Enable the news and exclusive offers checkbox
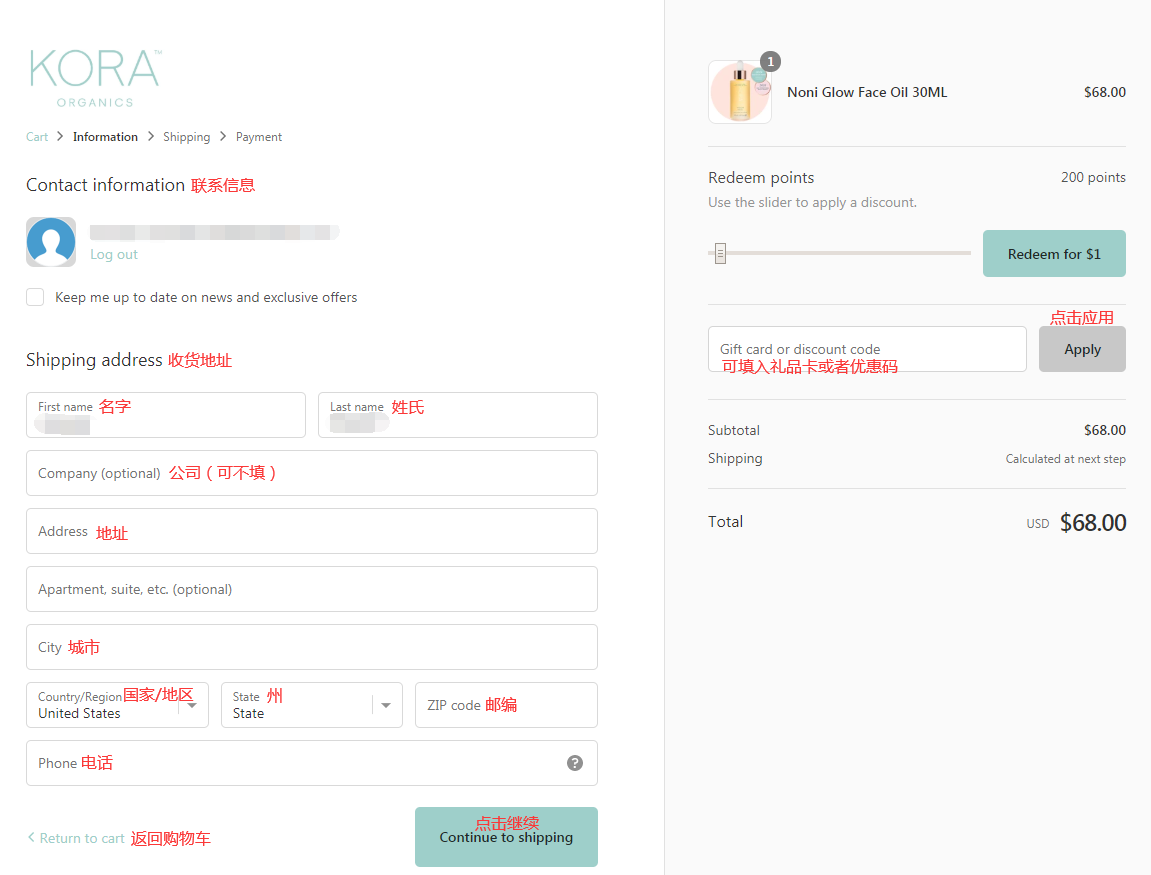1151x875 pixels. [36, 297]
